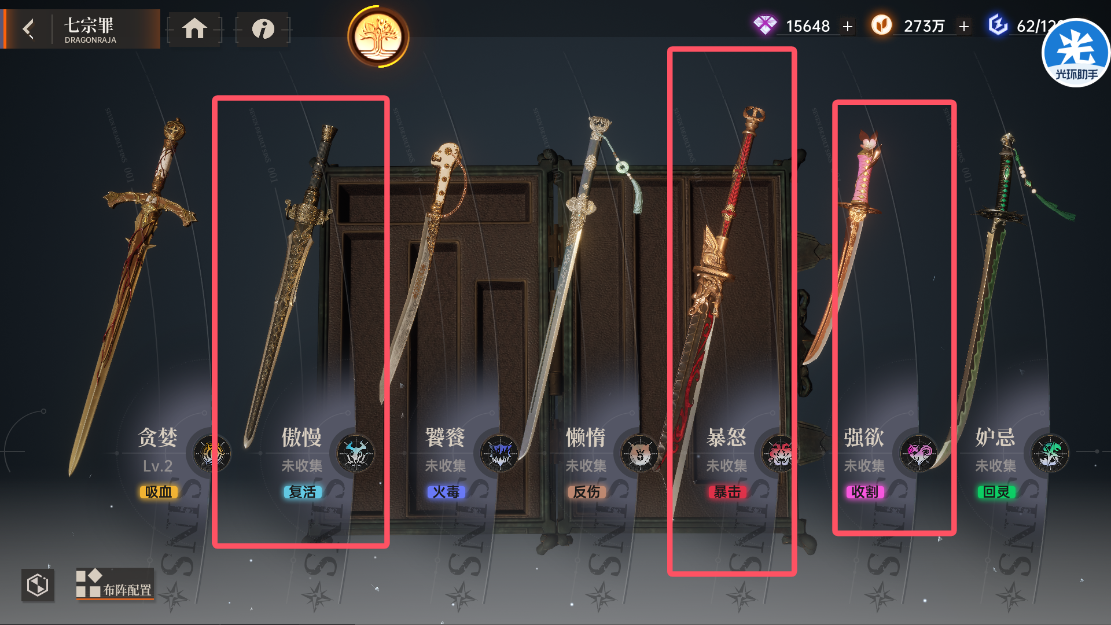Tap the golden tree emblem
This screenshot has width=1111, height=625.
click(378, 37)
